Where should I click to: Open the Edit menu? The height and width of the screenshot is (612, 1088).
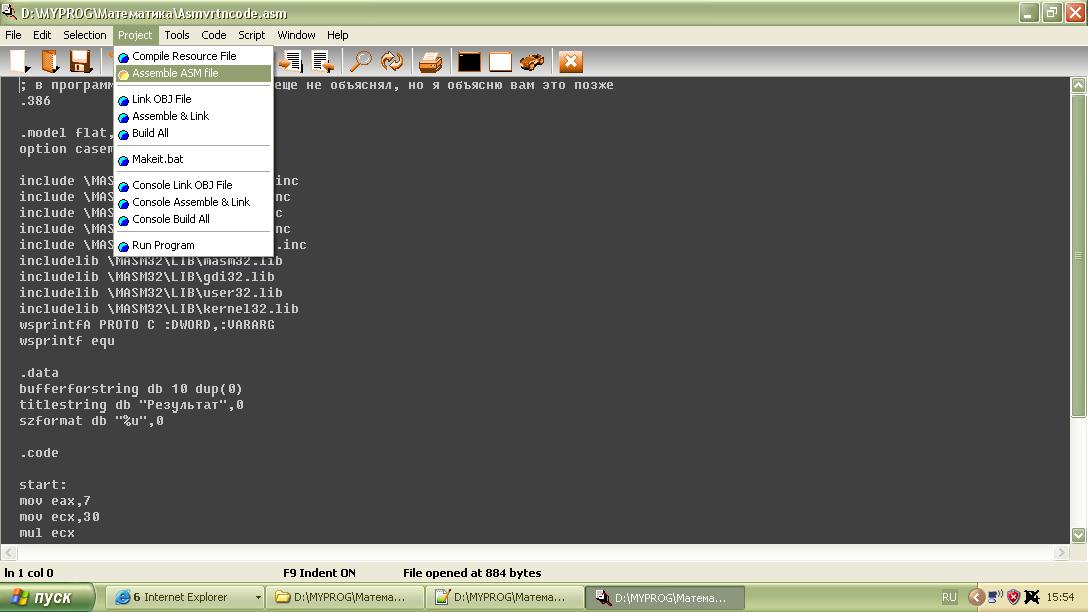pos(42,35)
